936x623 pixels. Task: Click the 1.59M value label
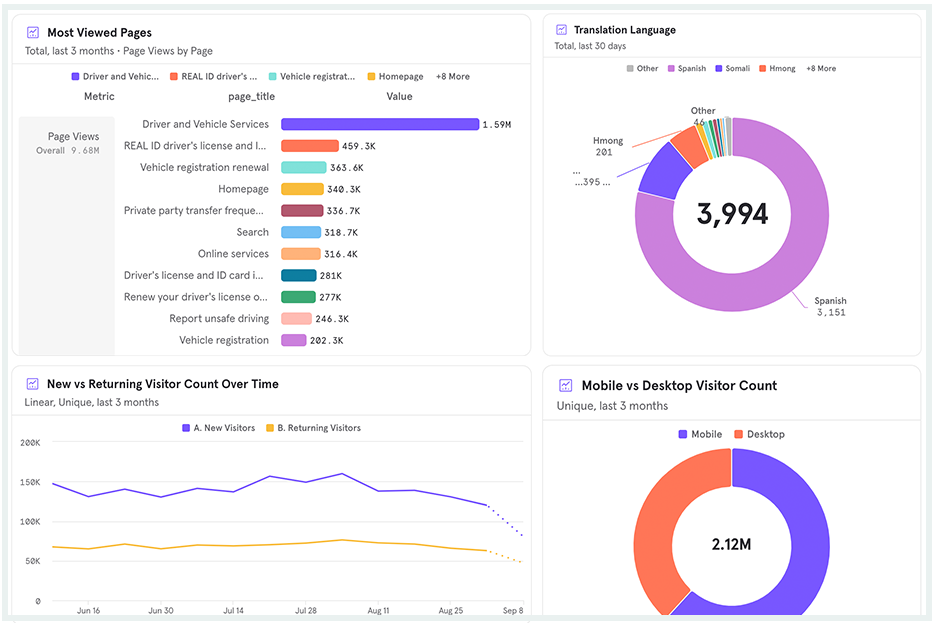point(497,125)
